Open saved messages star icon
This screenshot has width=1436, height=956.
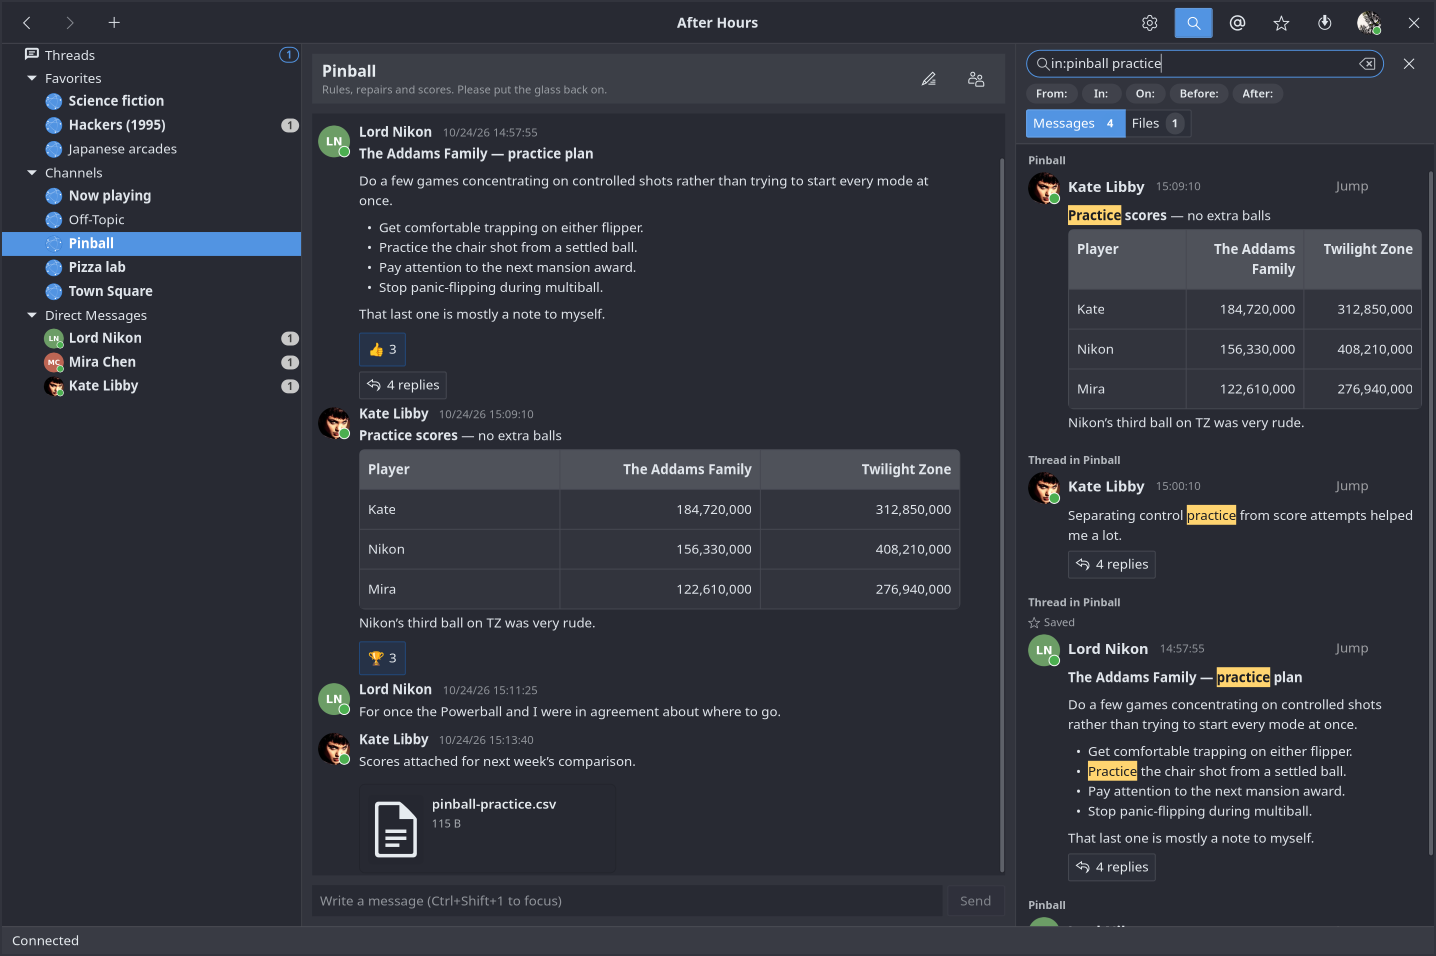(x=1281, y=23)
